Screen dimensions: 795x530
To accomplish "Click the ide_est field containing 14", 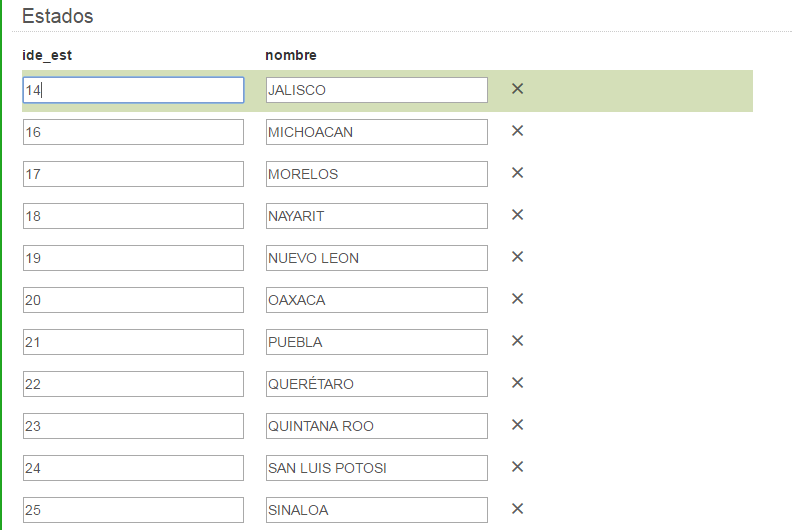I will (x=133, y=90).
